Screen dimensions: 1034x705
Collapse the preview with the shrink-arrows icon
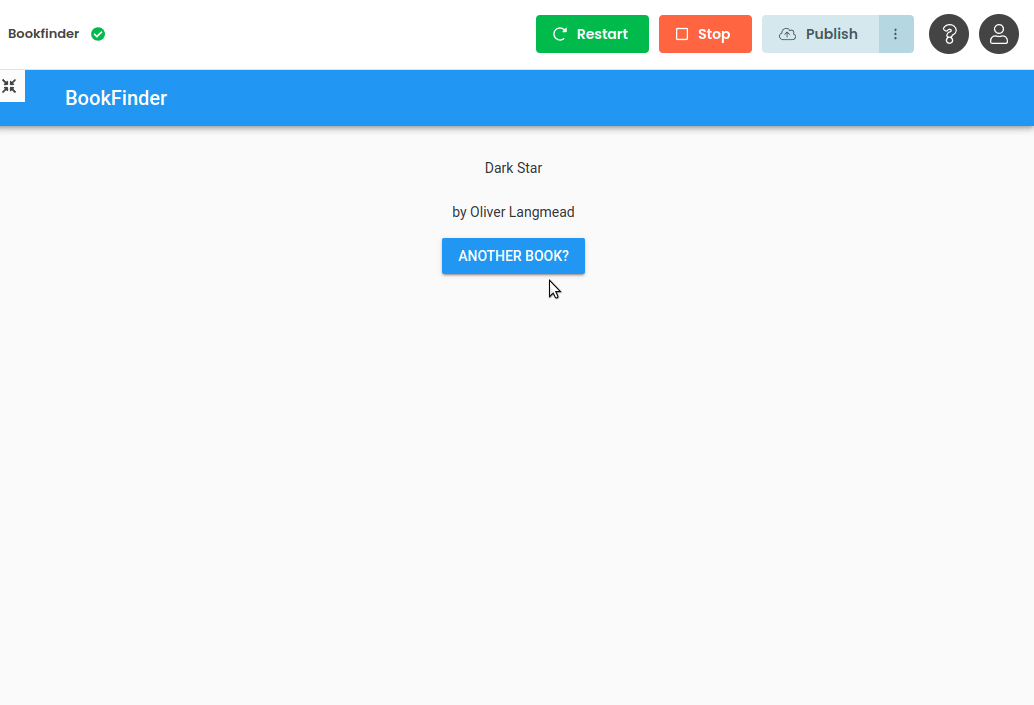coord(9,86)
